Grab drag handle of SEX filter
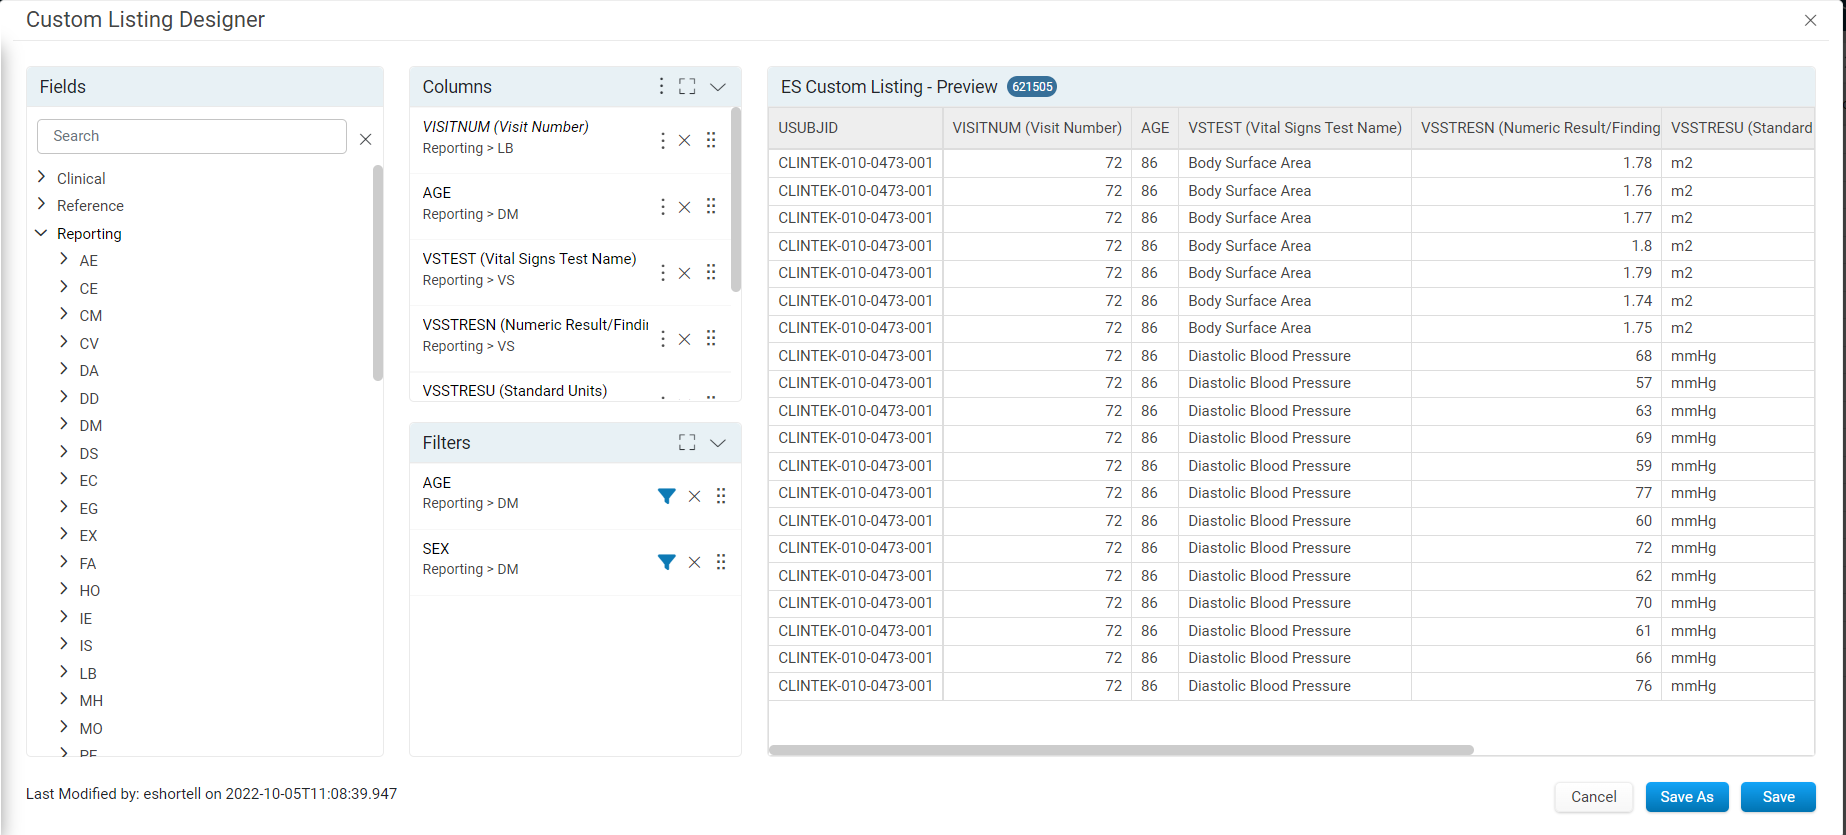This screenshot has width=1846, height=835. (x=721, y=562)
